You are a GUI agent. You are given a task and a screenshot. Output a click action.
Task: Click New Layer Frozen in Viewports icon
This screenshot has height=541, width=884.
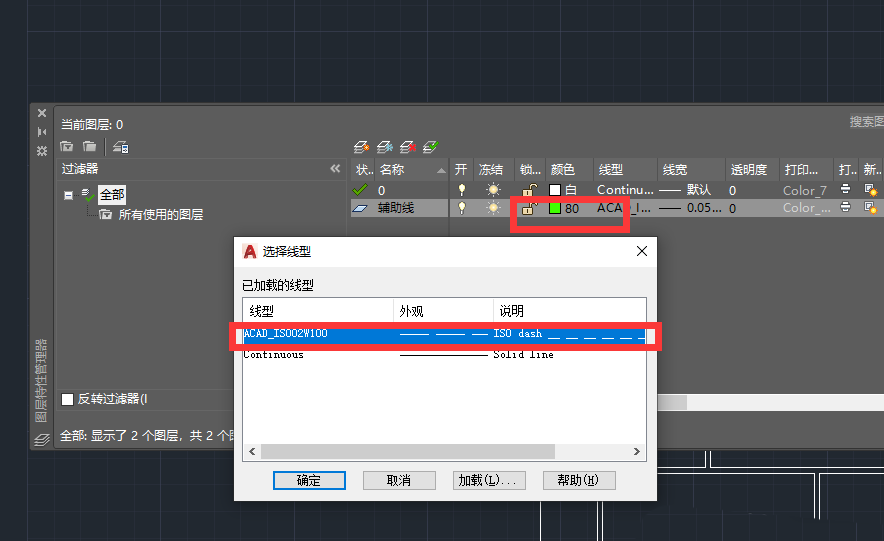click(x=385, y=147)
